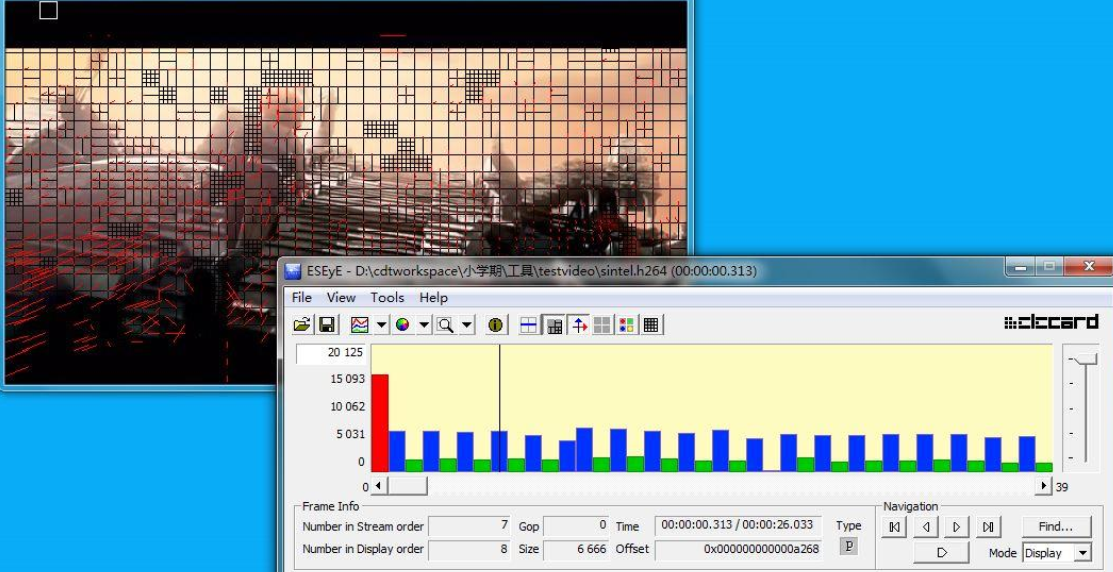Viewport: 1113px width, 572px height.
Task: Toggle the colored dots block-type icon
Action: click(x=626, y=325)
